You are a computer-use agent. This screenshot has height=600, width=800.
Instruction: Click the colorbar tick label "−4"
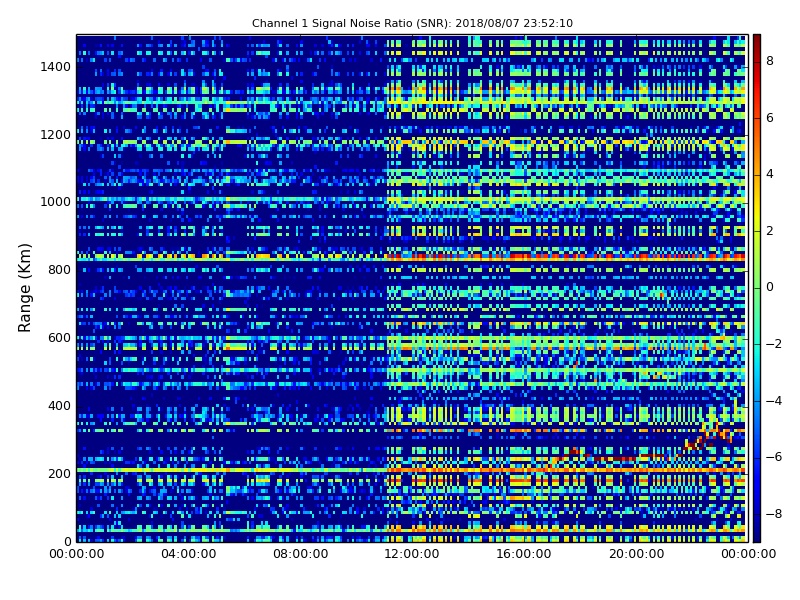pyautogui.click(x=774, y=401)
